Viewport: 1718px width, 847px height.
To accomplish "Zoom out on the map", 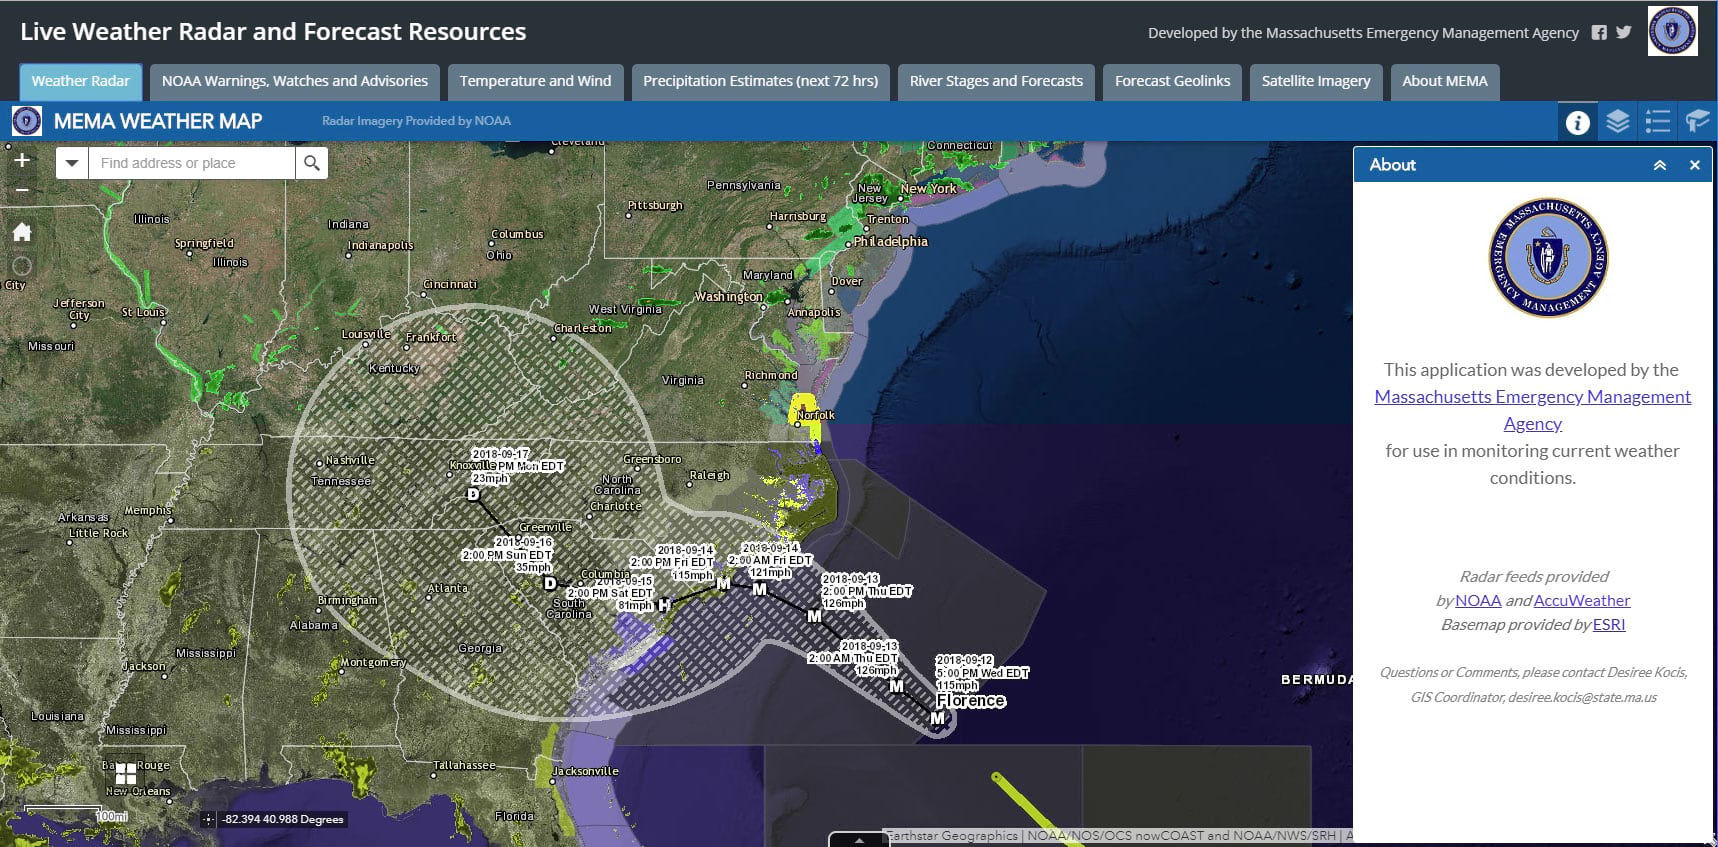I will (x=22, y=190).
